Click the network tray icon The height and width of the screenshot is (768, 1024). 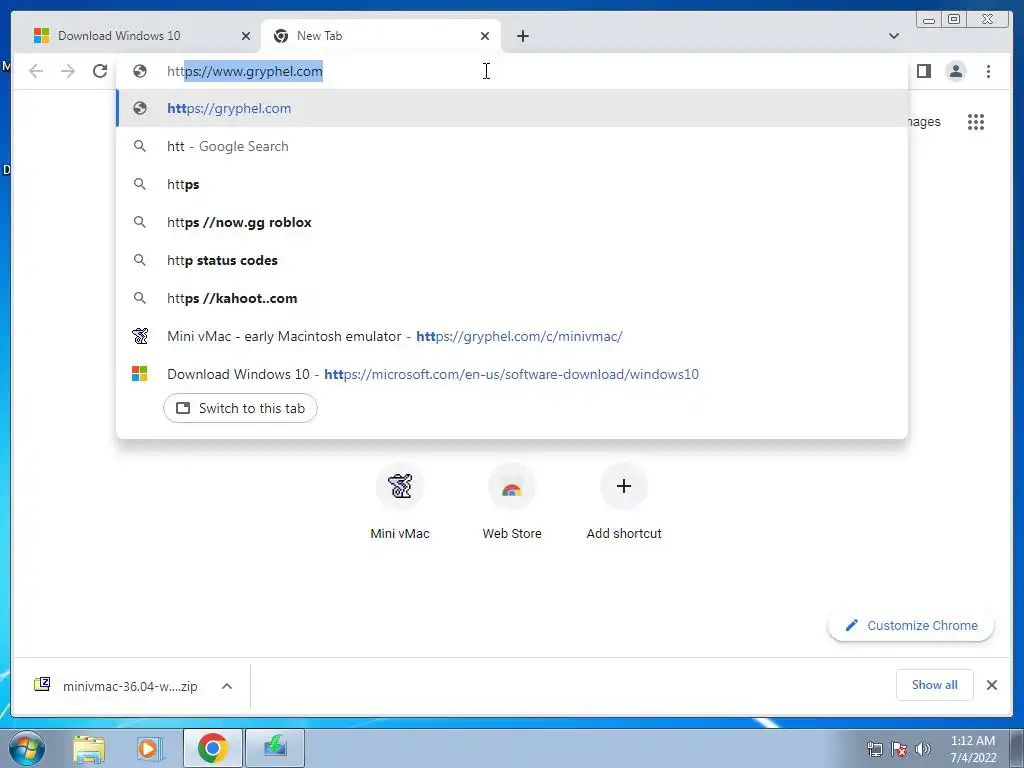pyautogui.click(x=874, y=749)
